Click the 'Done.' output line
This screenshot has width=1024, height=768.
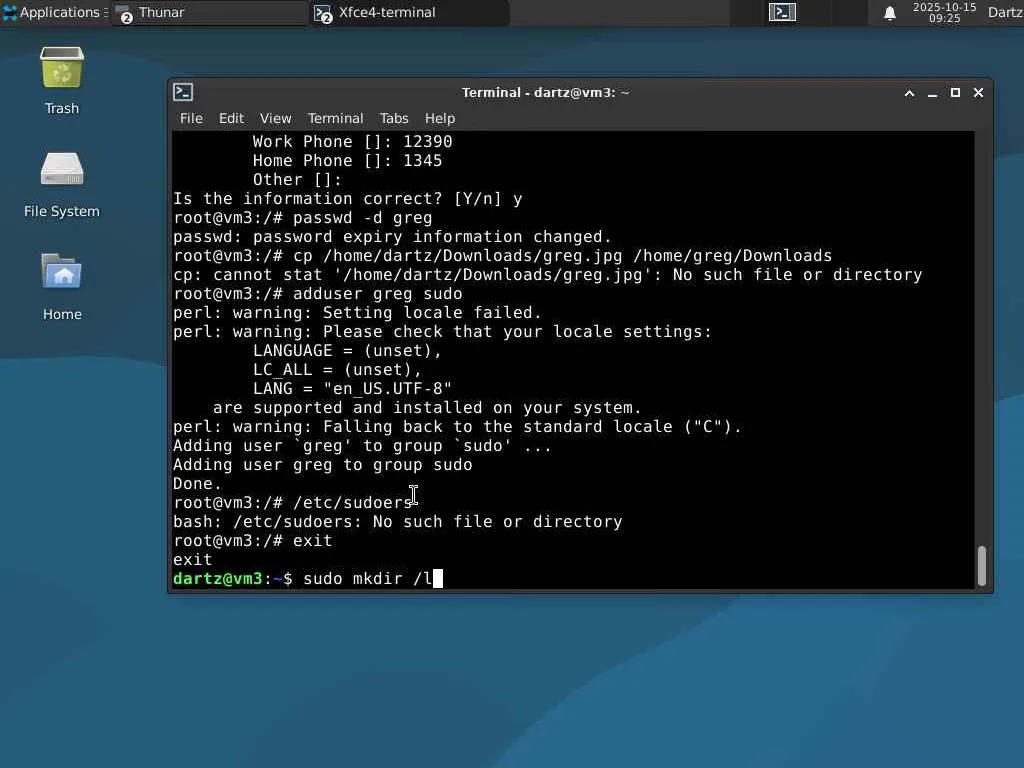tap(197, 483)
